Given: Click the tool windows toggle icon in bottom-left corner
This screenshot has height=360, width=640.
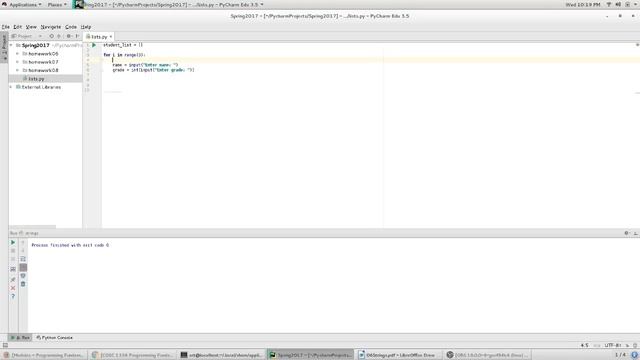Looking at the screenshot, I should [x=5, y=345].
